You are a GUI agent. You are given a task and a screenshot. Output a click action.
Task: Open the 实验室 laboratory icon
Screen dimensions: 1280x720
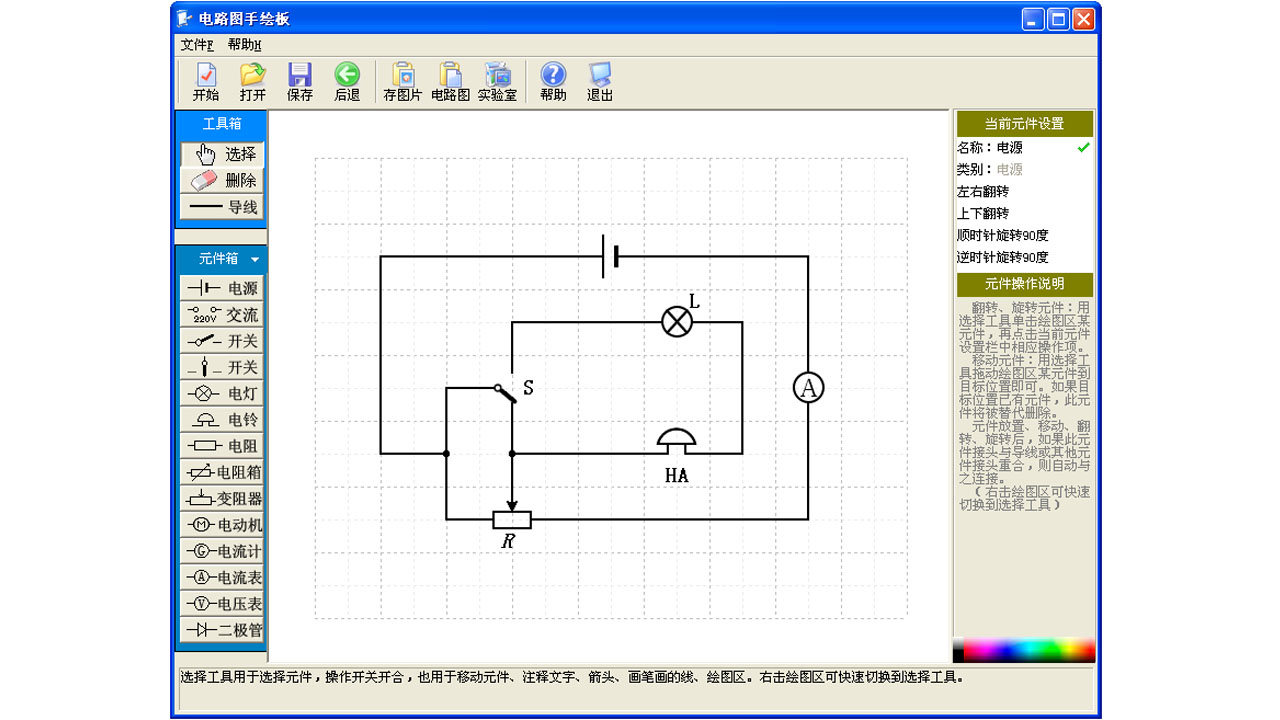click(x=497, y=82)
